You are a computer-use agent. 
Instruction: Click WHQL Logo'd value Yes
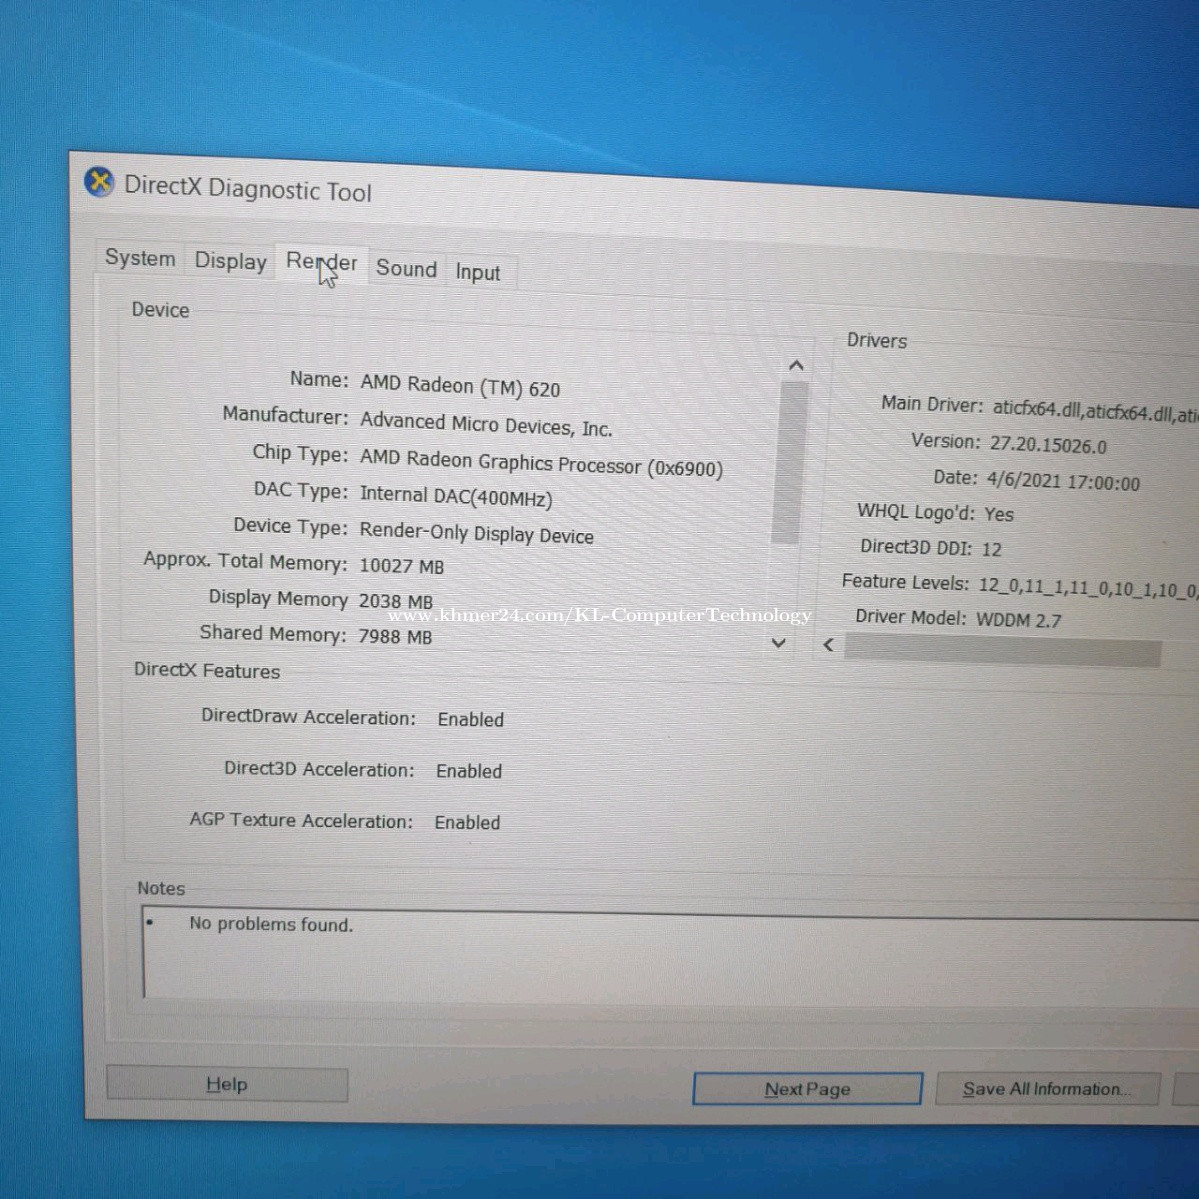(x=999, y=515)
